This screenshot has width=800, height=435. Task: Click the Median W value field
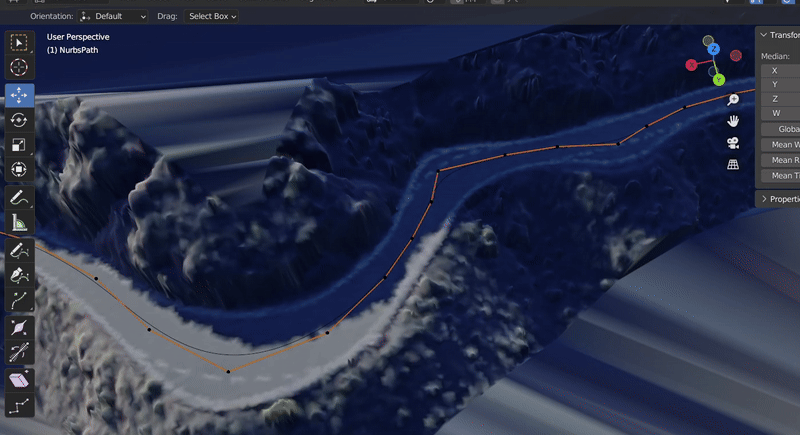click(x=781, y=113)
